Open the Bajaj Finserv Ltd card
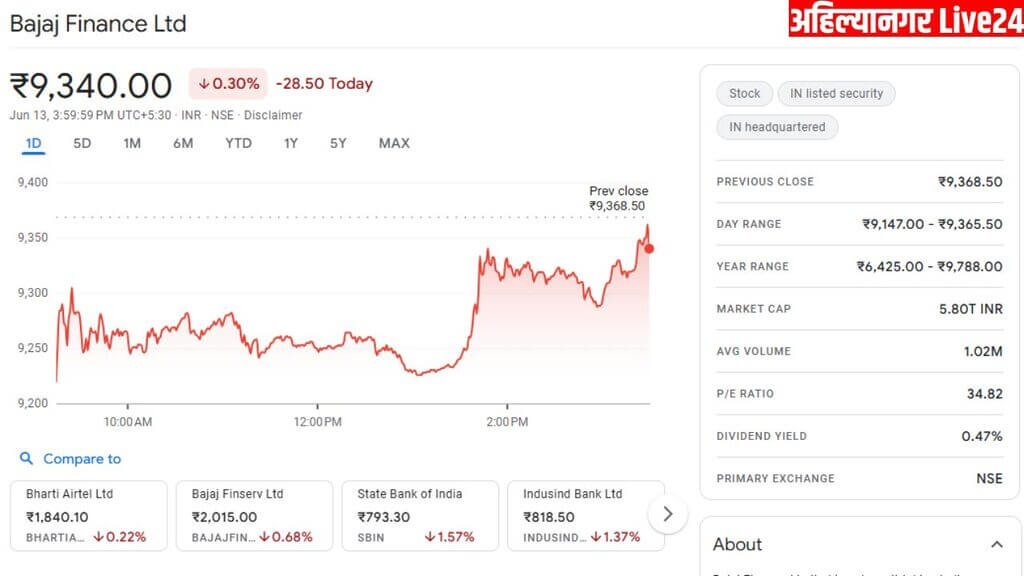 254,515
